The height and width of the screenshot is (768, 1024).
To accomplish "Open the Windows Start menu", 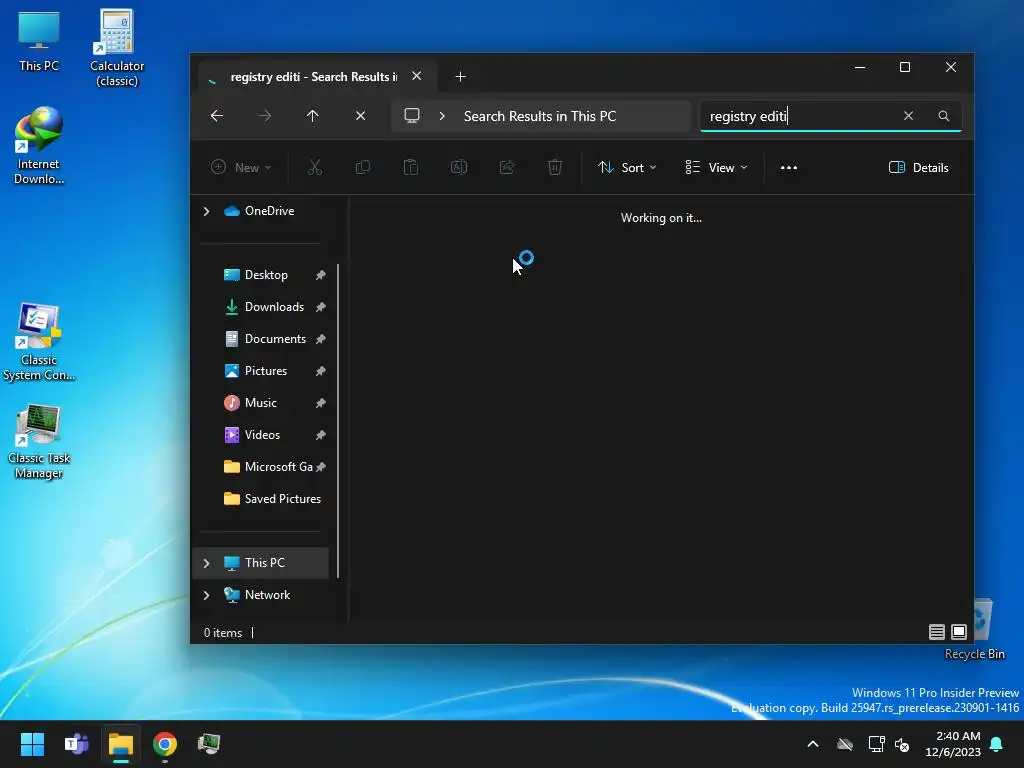I will [32, 744].
